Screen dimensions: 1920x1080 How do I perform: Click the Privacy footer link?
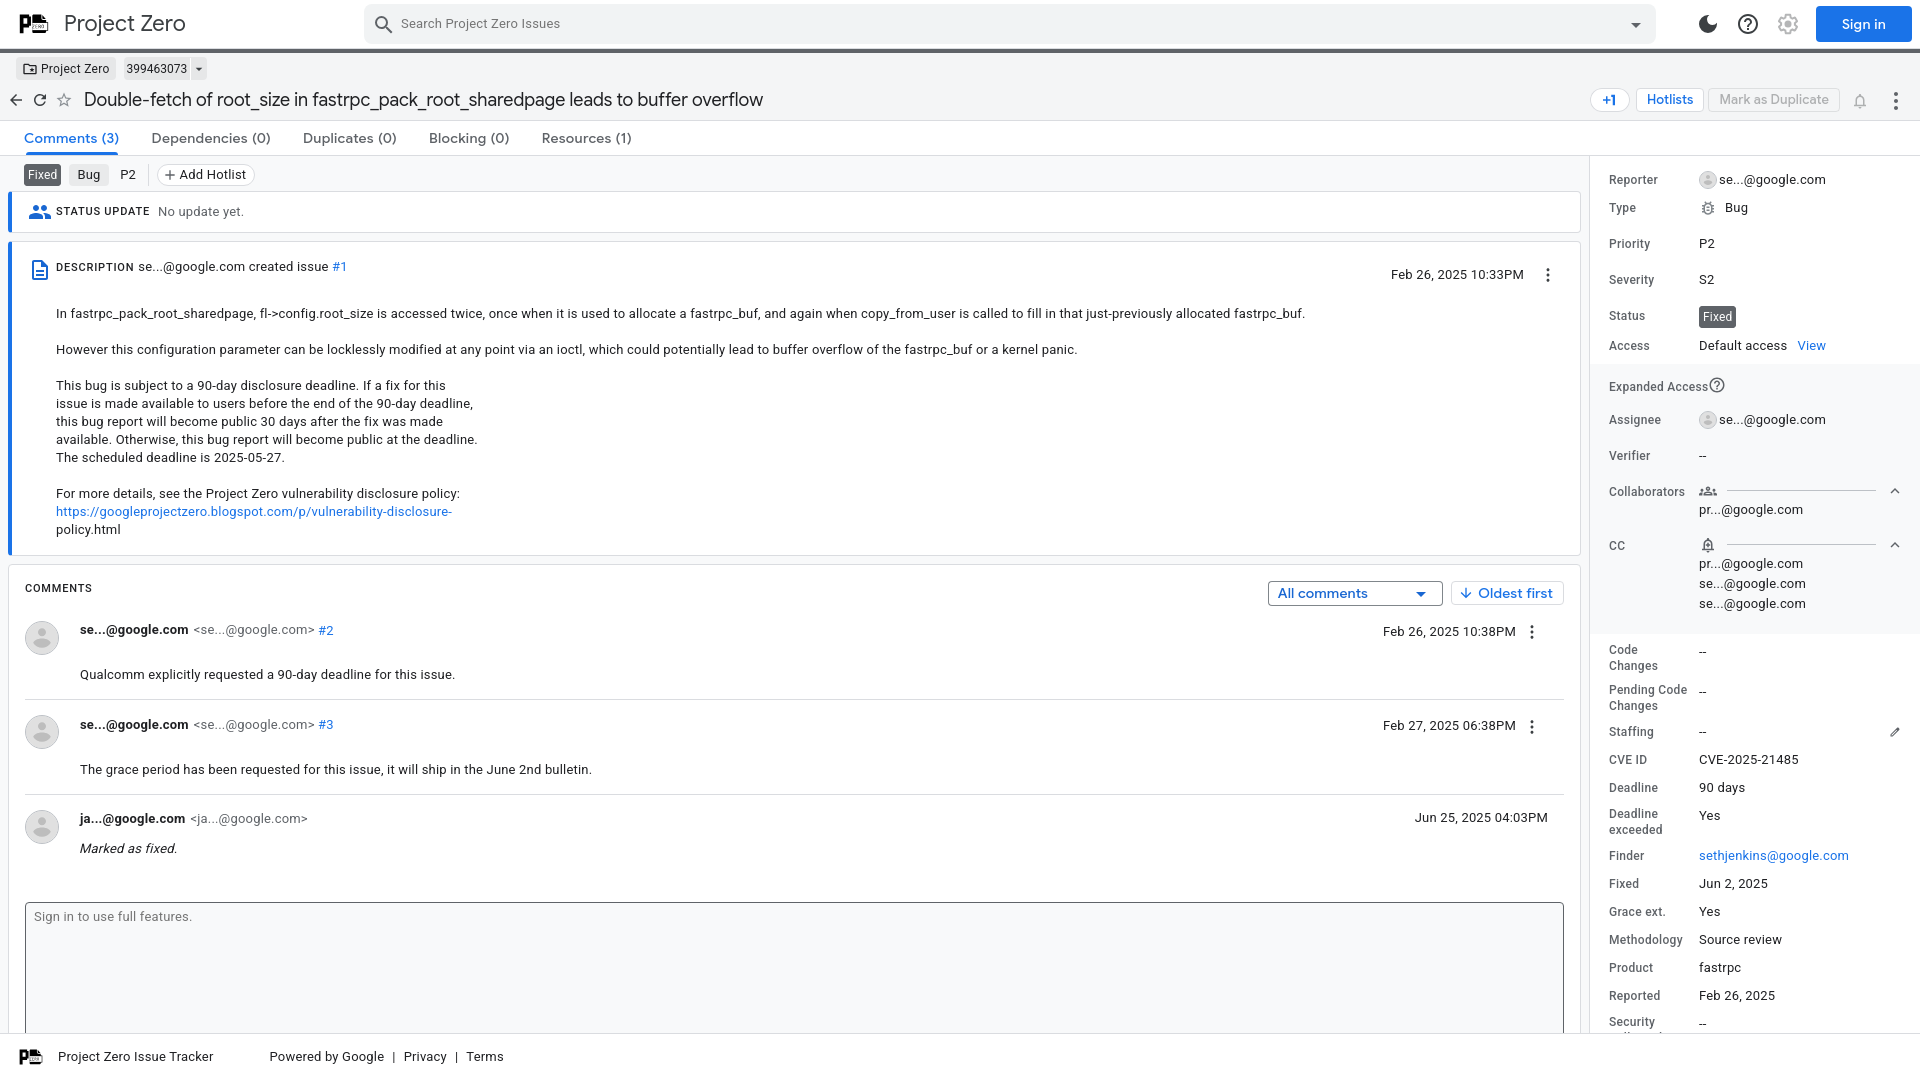pyautogui.click(x=425, y=1057)
